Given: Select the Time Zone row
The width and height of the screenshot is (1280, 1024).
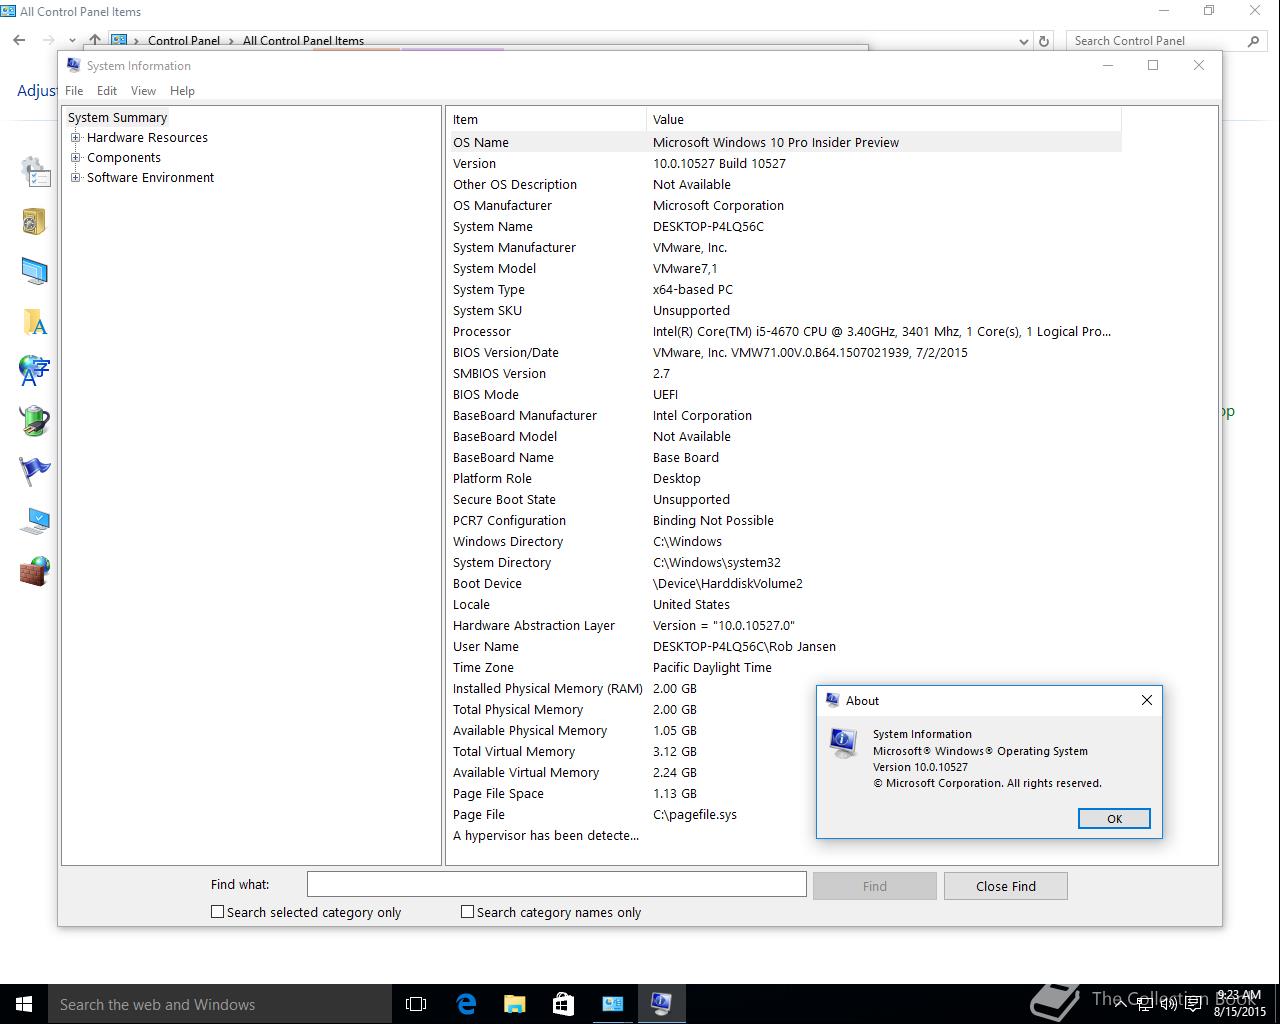Looking at the screenshot, I should 785,667.
